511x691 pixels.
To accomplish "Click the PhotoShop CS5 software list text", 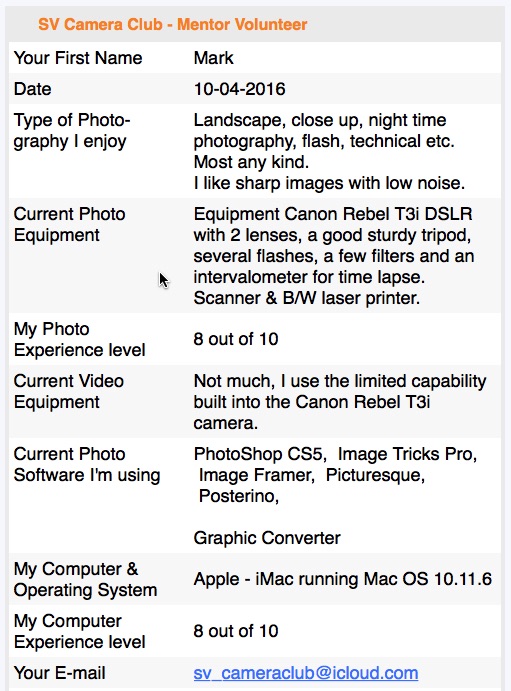I will [335, 475].
